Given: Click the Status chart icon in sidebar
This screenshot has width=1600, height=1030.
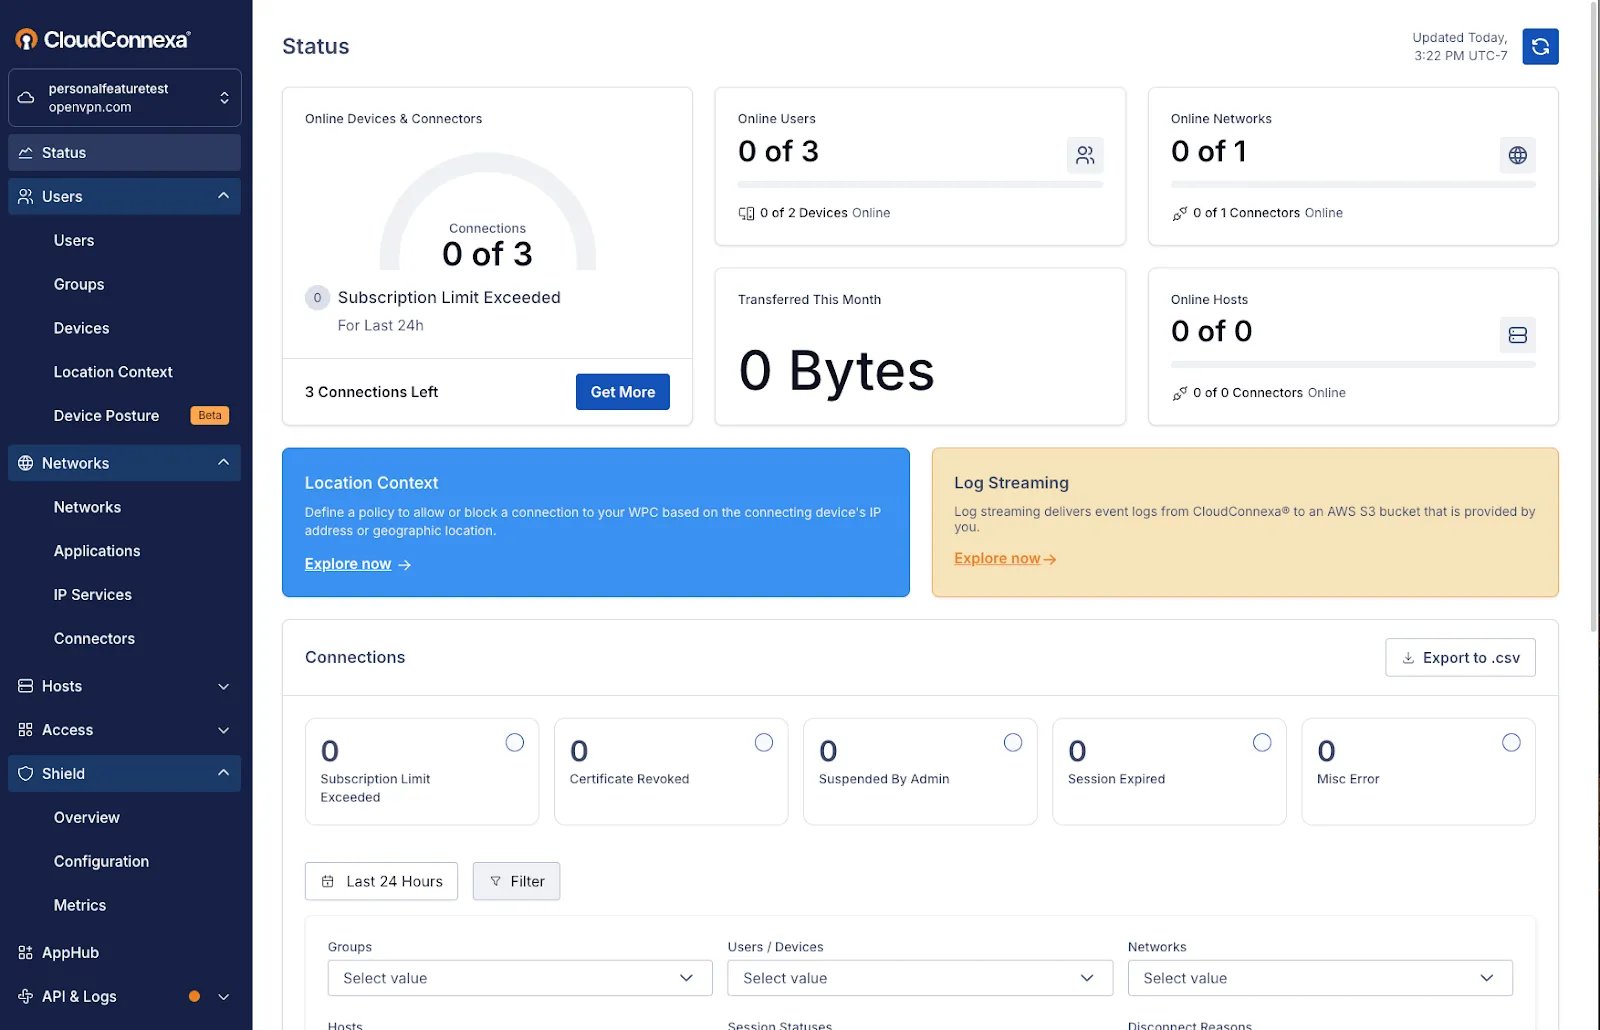Looking at the screenshot, I should tap(26, 153).
